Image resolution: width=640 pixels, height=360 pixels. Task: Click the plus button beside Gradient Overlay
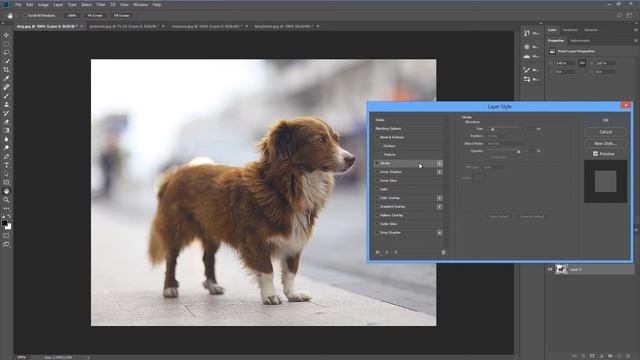[439, 207]
